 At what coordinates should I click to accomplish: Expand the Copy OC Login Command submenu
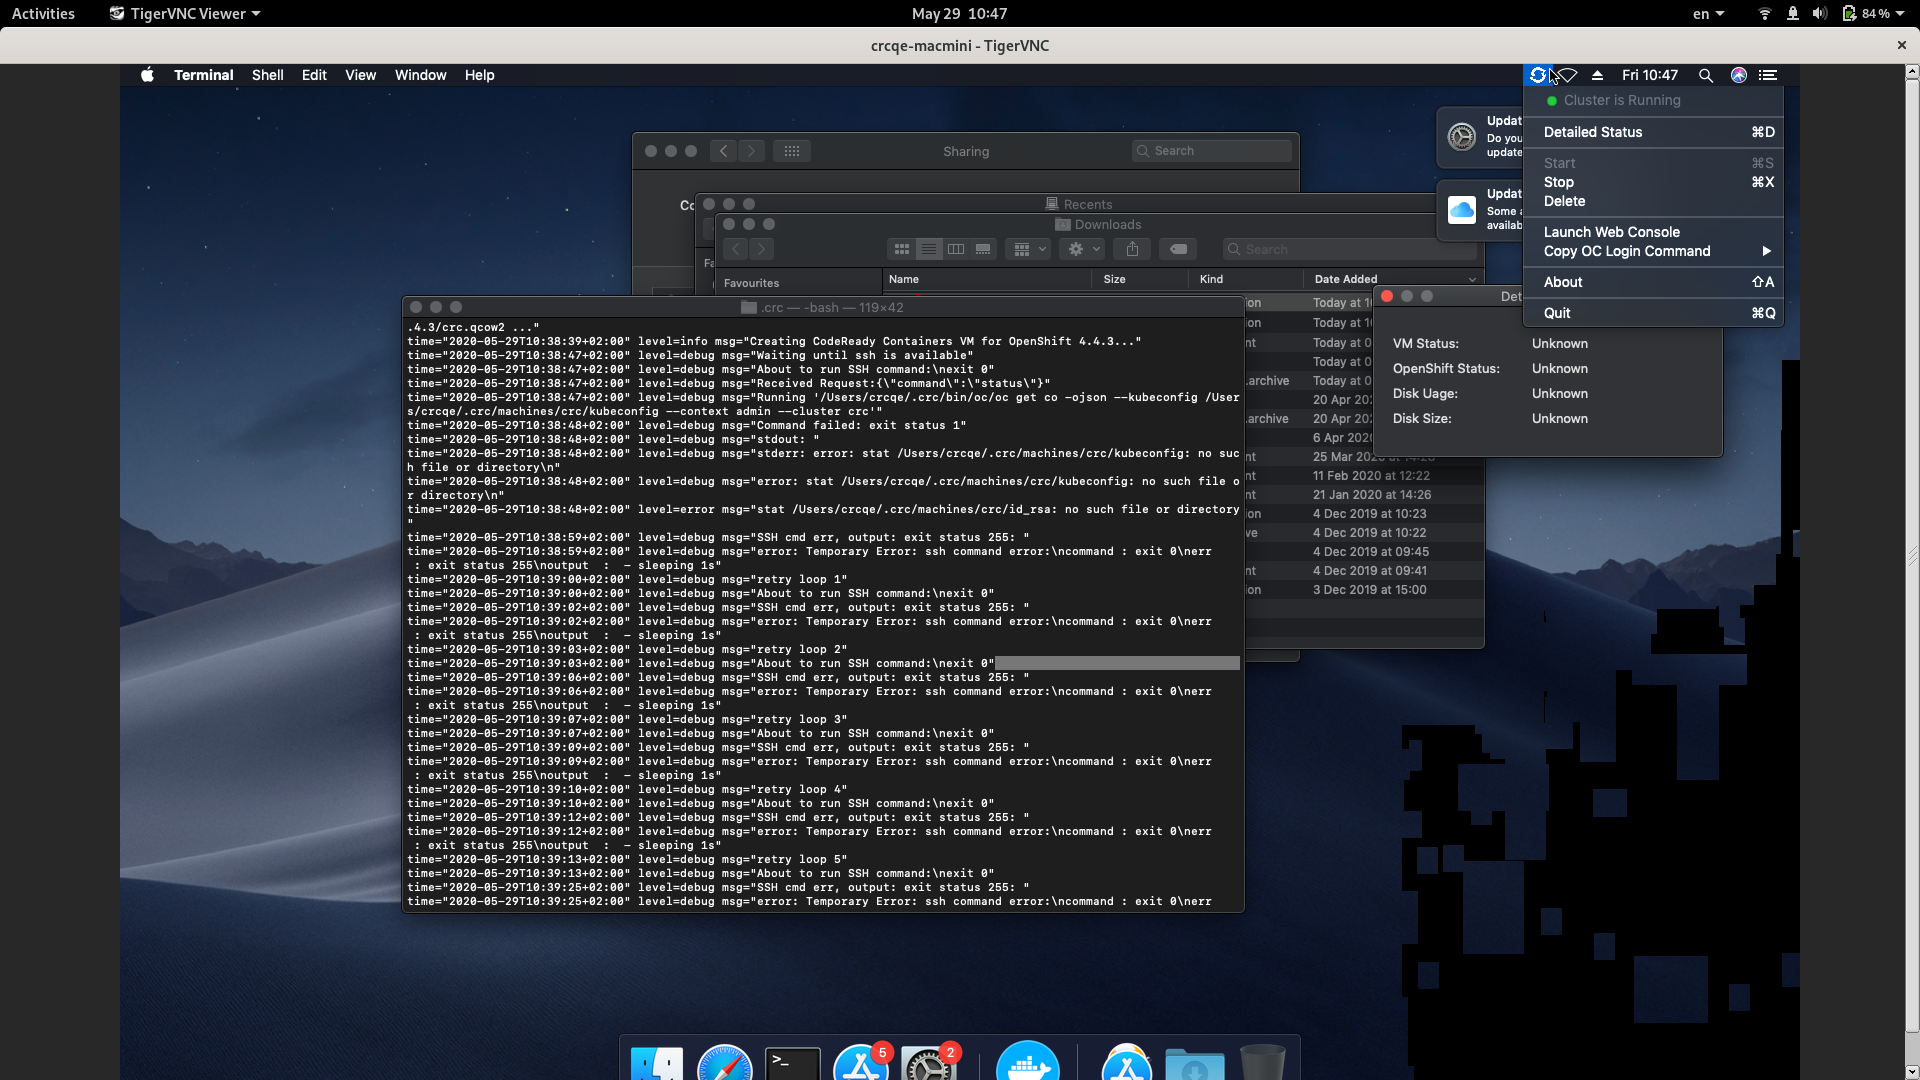tap(1625, 251)
